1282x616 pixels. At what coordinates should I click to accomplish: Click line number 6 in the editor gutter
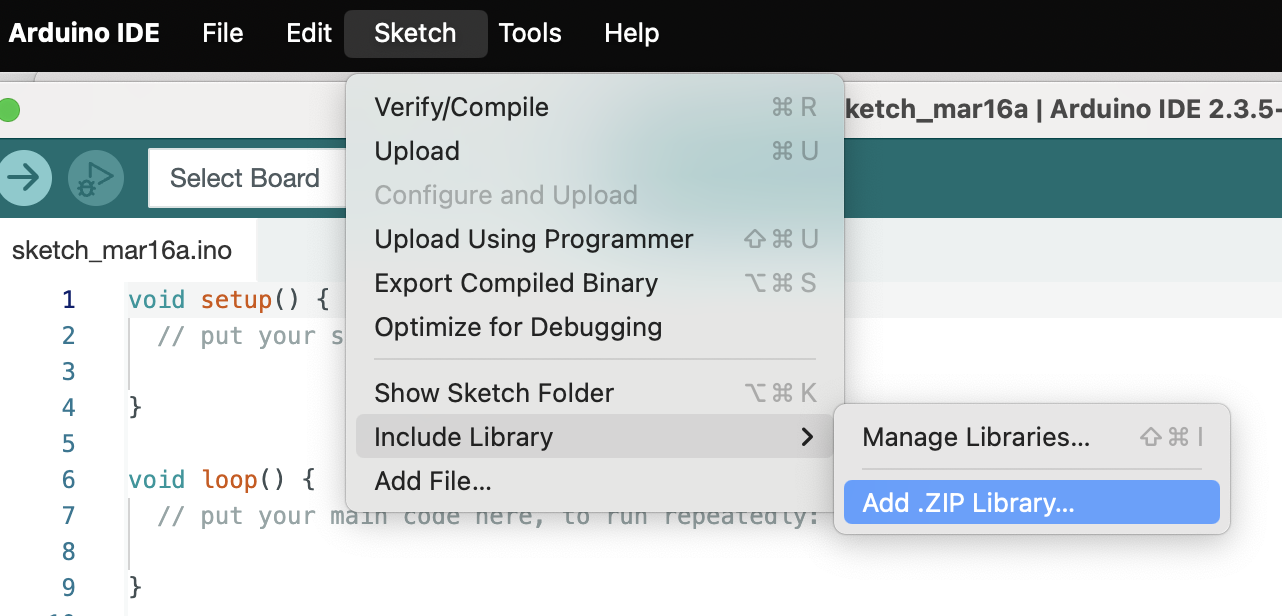[68, 479]
